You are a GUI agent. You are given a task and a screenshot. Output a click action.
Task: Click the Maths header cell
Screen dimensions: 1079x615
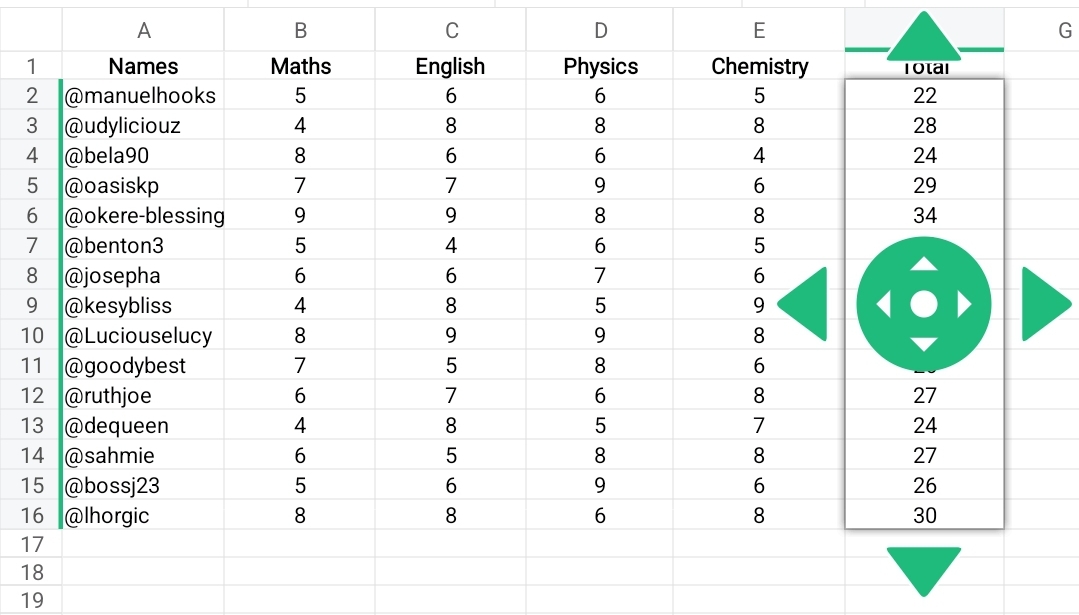(300, 67)
